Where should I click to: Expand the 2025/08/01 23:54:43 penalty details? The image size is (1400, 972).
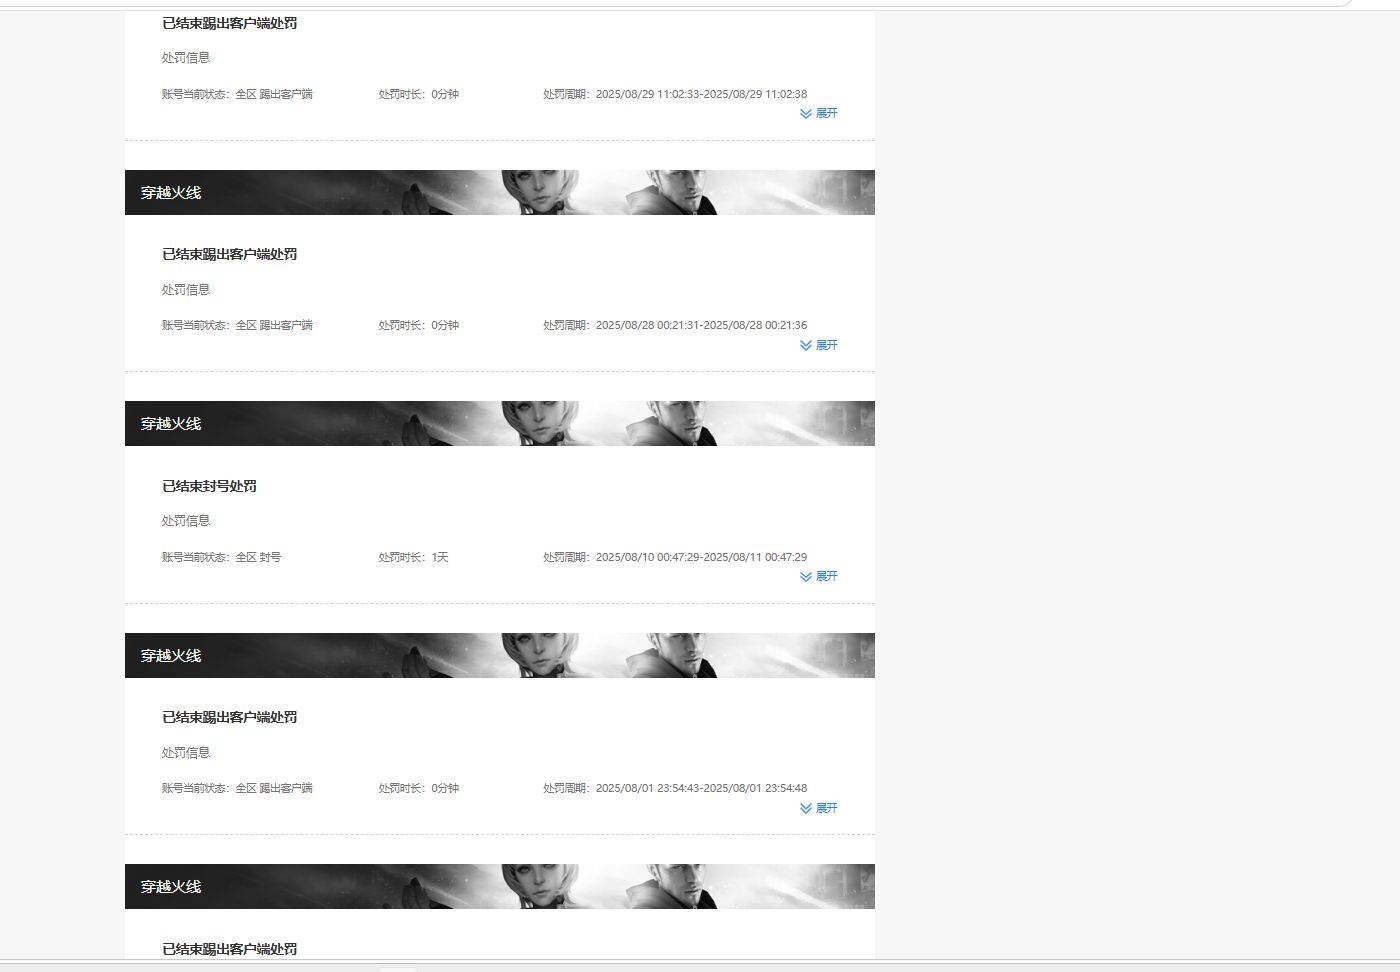[819, 808]
